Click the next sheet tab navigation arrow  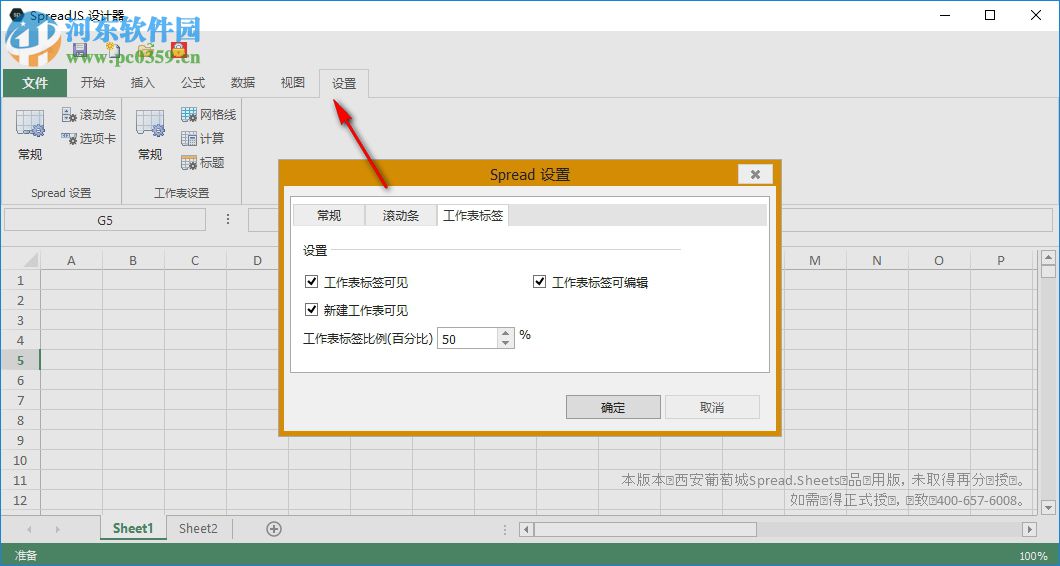pyautogui.click(x=57, y=529)
